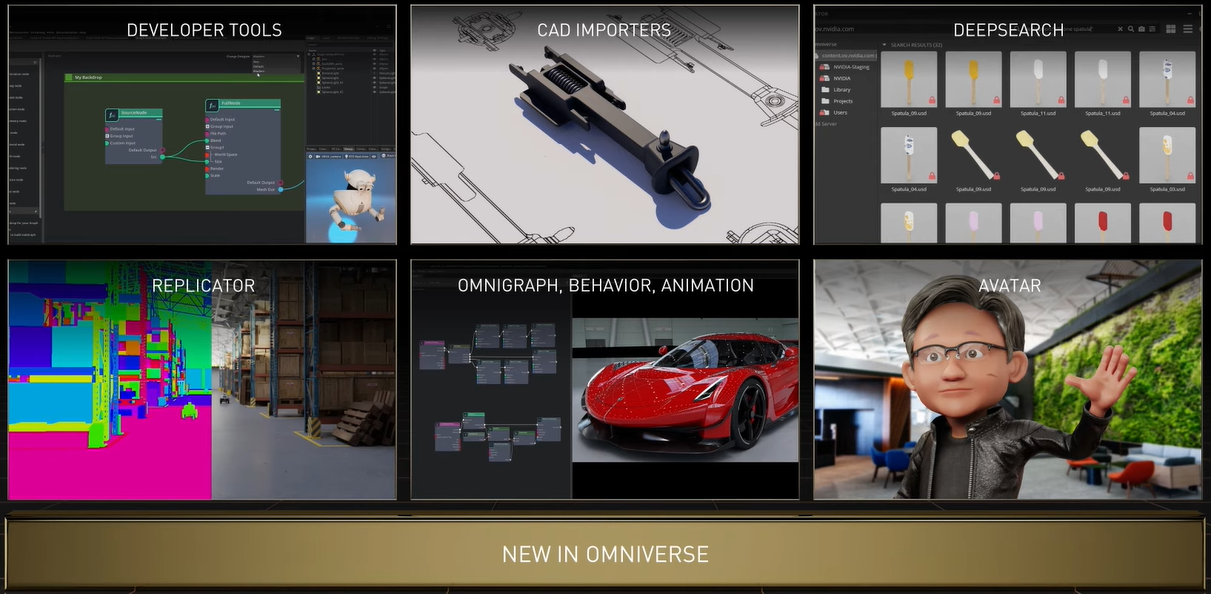Click the Src output port on SourceNode
This screenshot has width=1211, height=594.
click(x=162, y=157)
